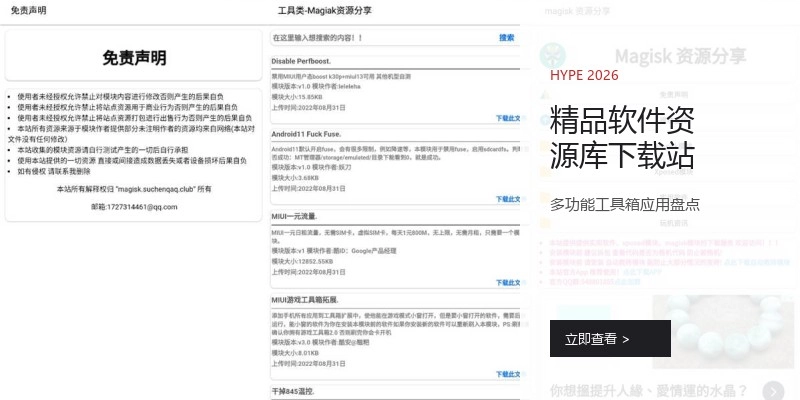Image resolution: width=800 pixels, height=400 pixels.
Task: Focus the 在这里输入想搜索的内容 search field
Action: pos(383,38)
